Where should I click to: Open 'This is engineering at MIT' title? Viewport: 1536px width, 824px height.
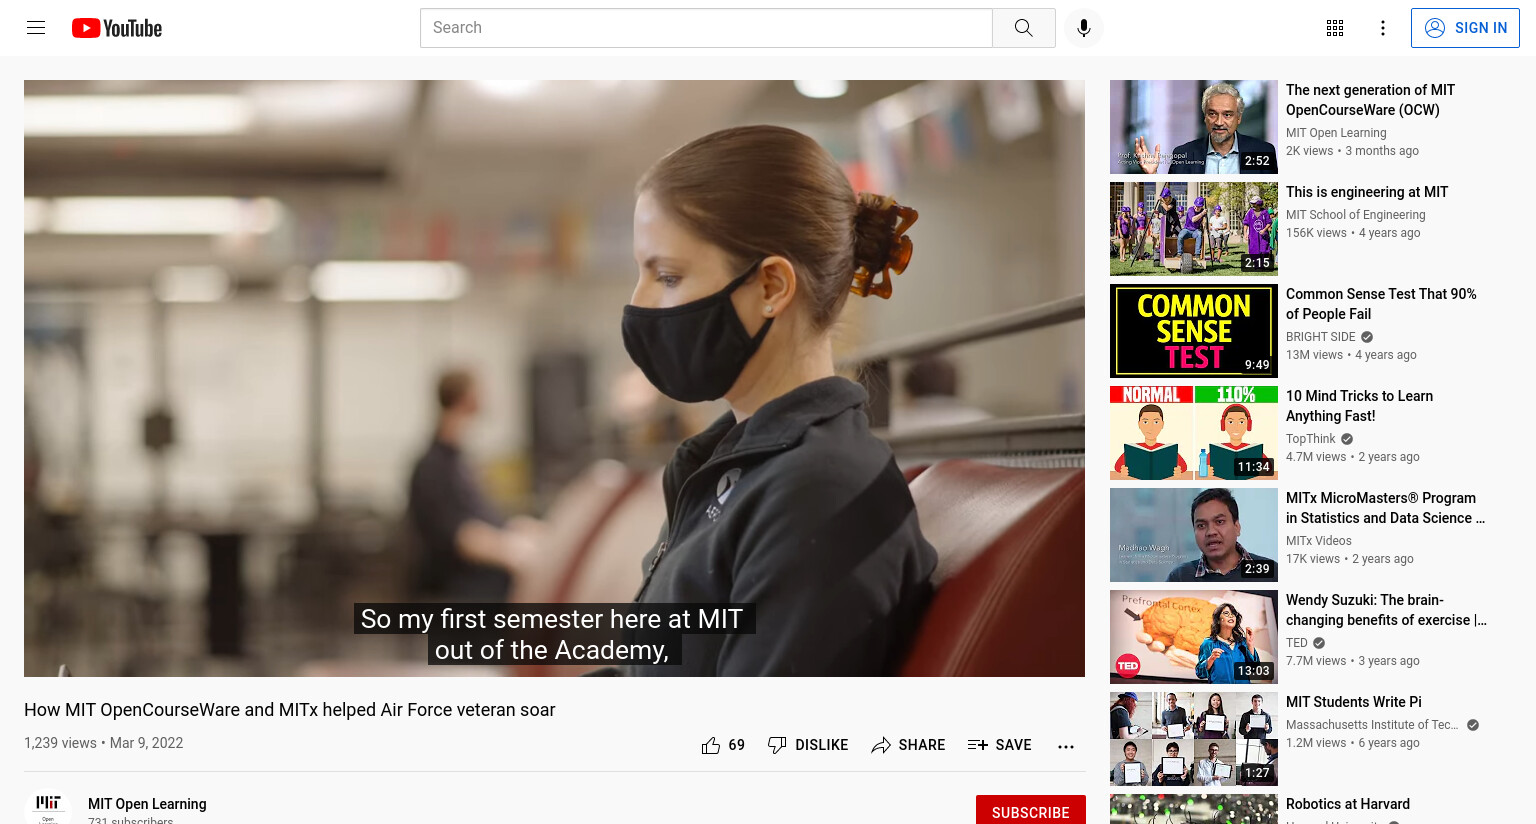[1367, 192]
